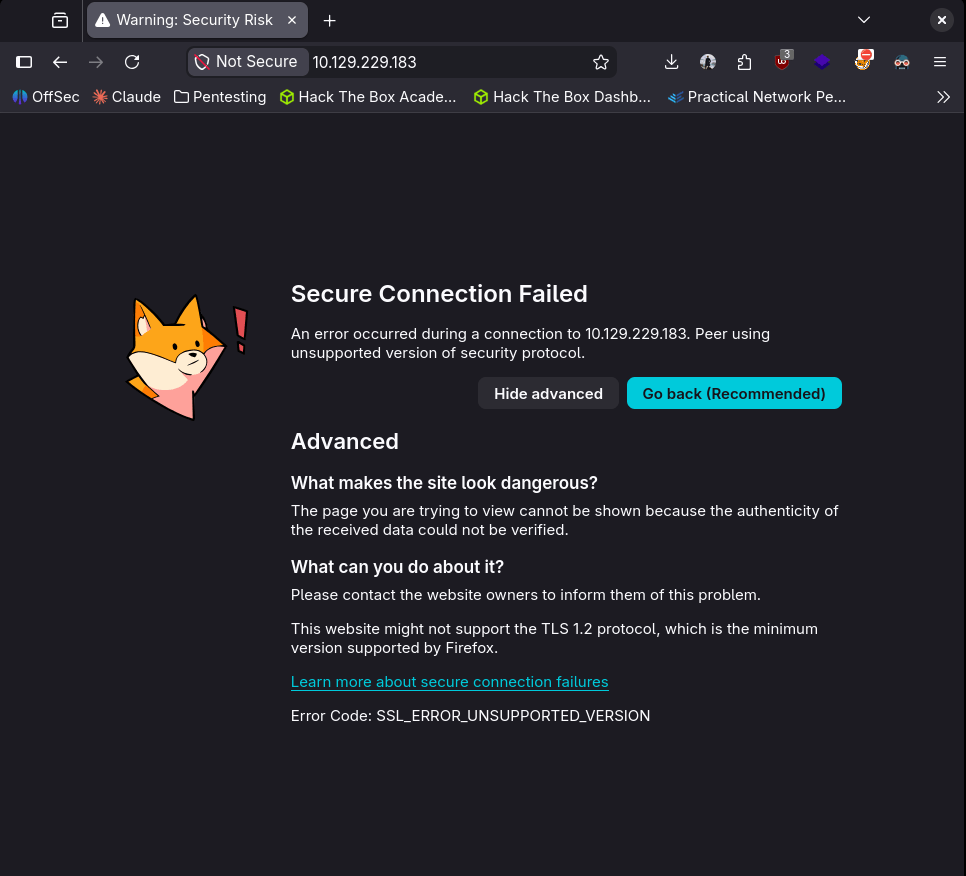Open the Firefox application menu
This screenshot has height=876, width=966.
[x=940, y=62]
